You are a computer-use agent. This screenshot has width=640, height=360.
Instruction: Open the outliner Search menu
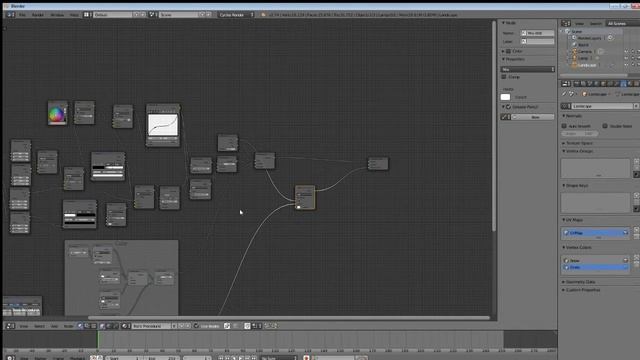click(x=596, y=24)
